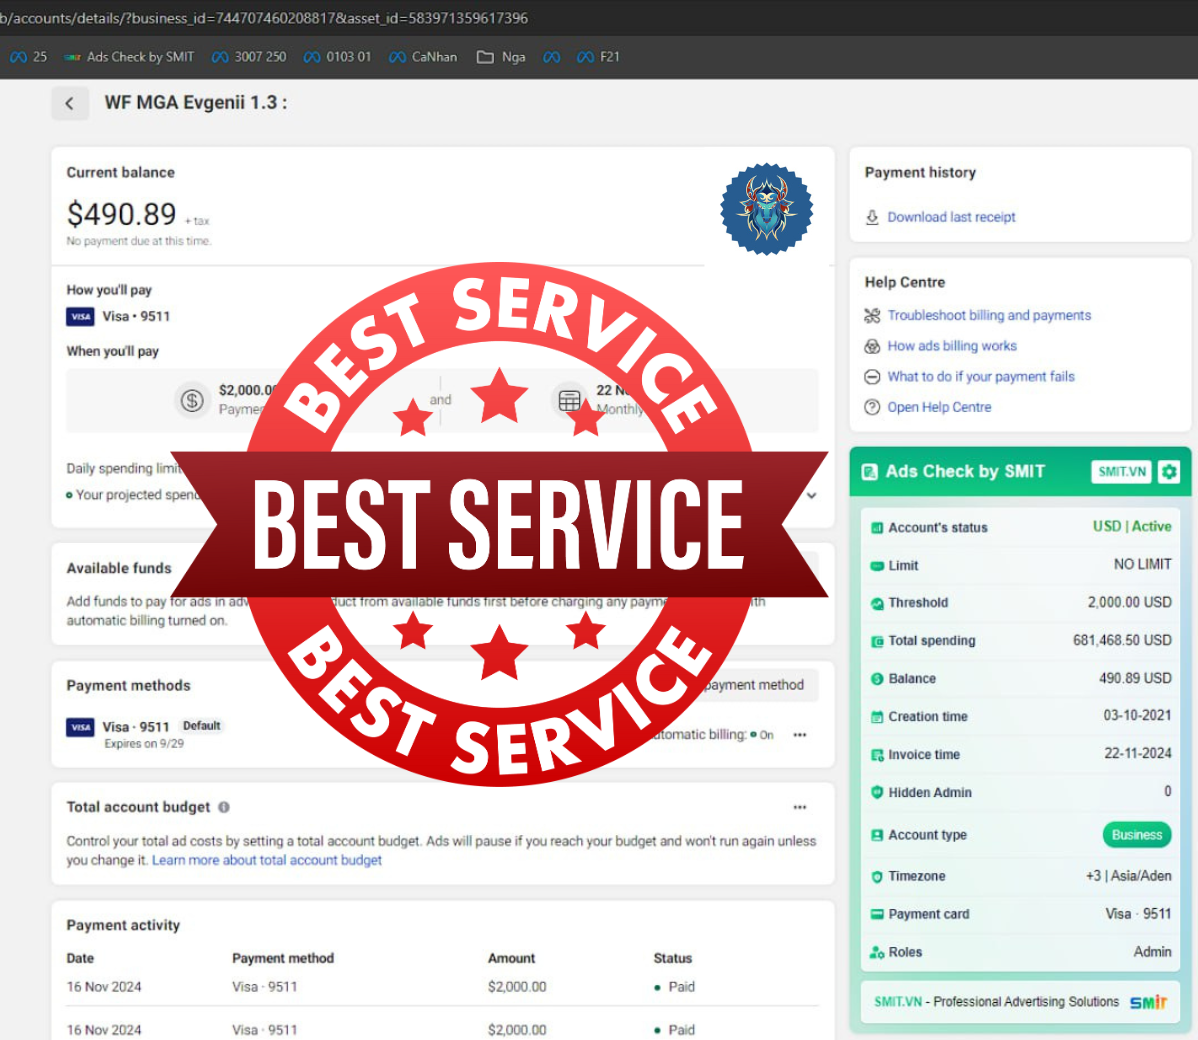Open the '3007 250' bookmark
This screenshot has width=1198, height=1040.
[x=249, y=57]
